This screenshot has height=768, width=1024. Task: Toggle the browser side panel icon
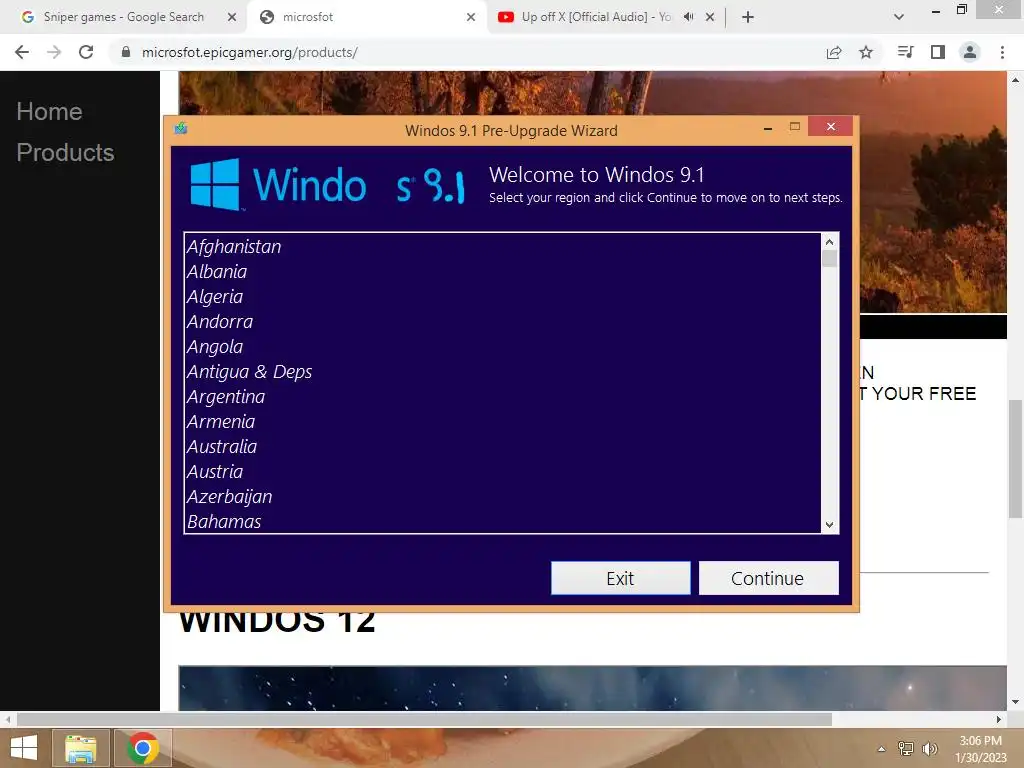click(x=938, y=52)
